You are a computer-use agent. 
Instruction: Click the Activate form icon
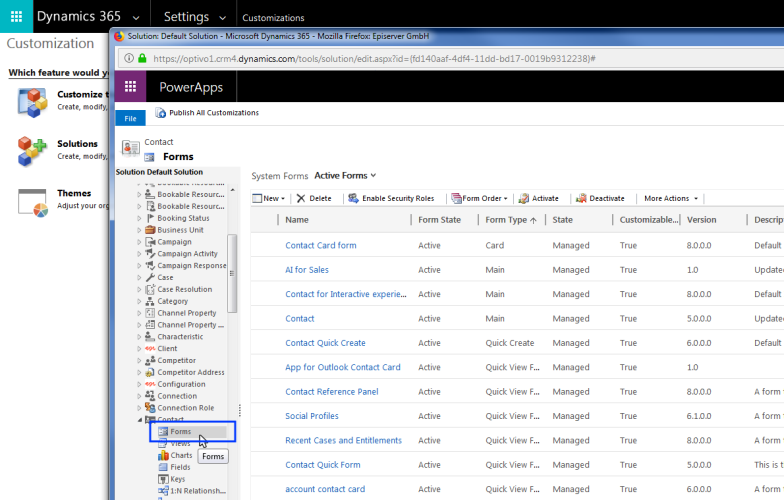(x=523, y=198)
